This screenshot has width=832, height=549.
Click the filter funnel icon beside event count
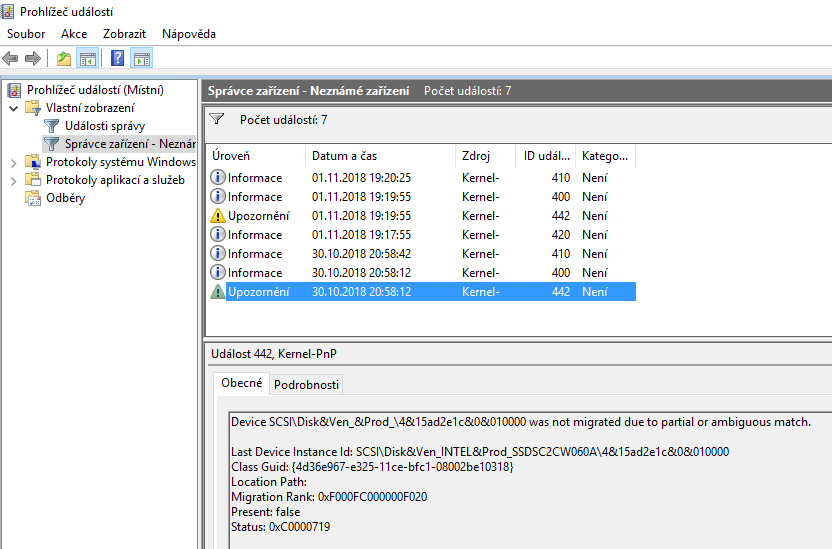pyautogui.click(x=216, y=119)
